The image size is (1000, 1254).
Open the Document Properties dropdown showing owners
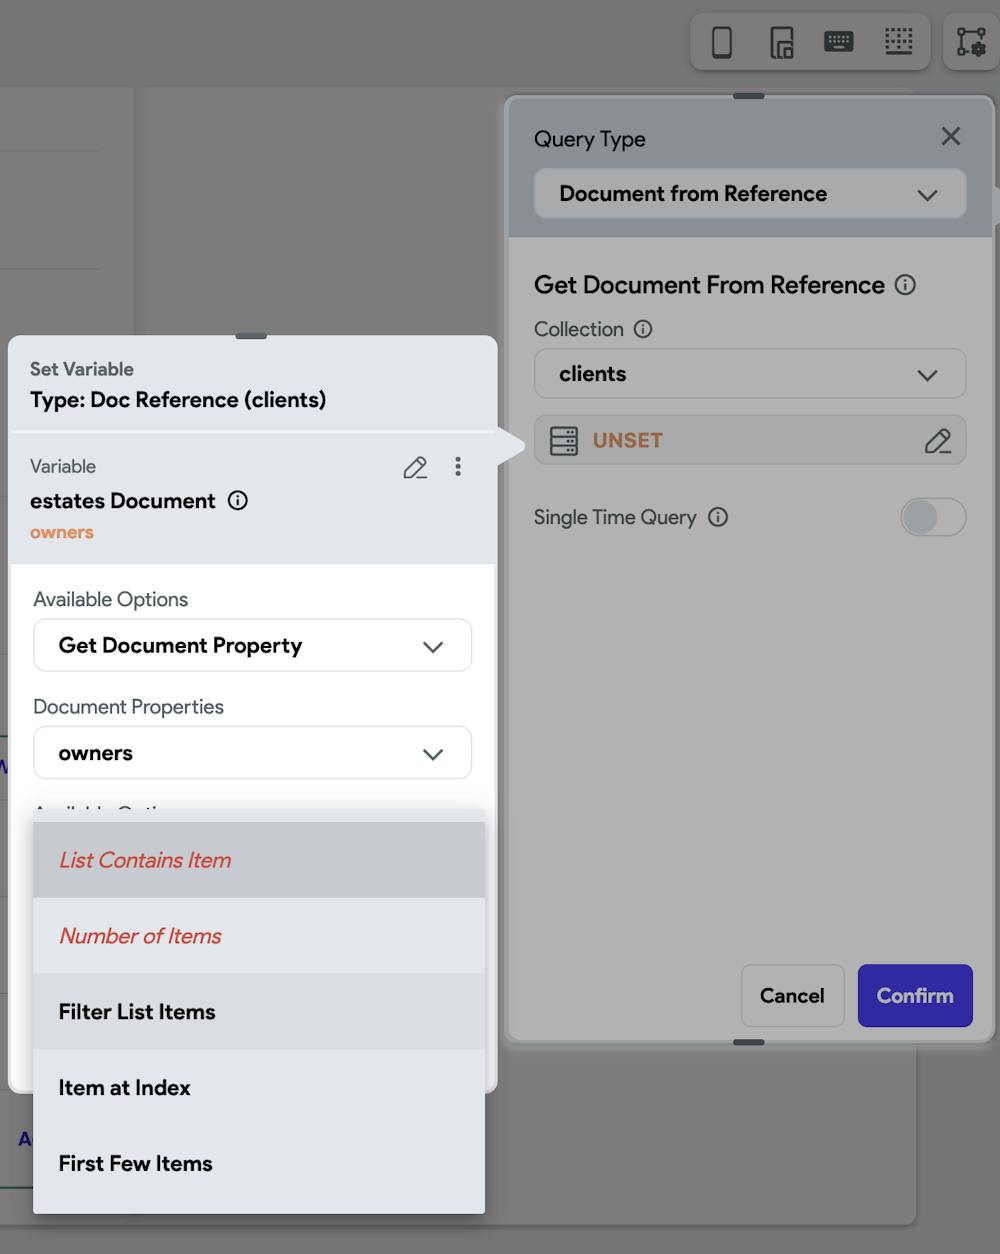point(252,753)
